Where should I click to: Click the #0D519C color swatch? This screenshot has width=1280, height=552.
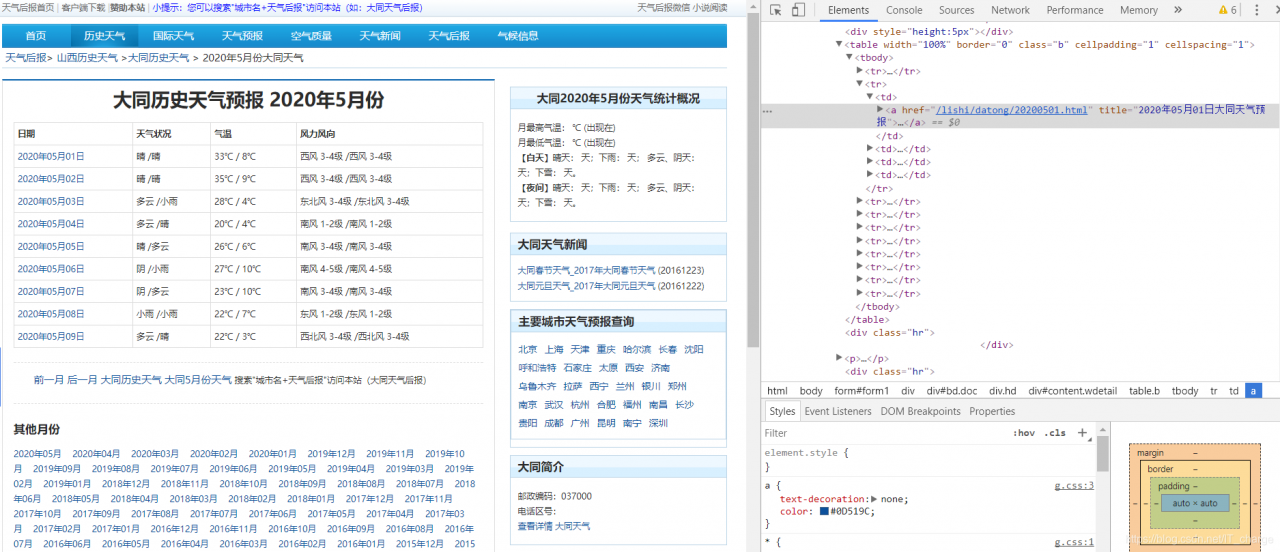(x=825, y=512)
